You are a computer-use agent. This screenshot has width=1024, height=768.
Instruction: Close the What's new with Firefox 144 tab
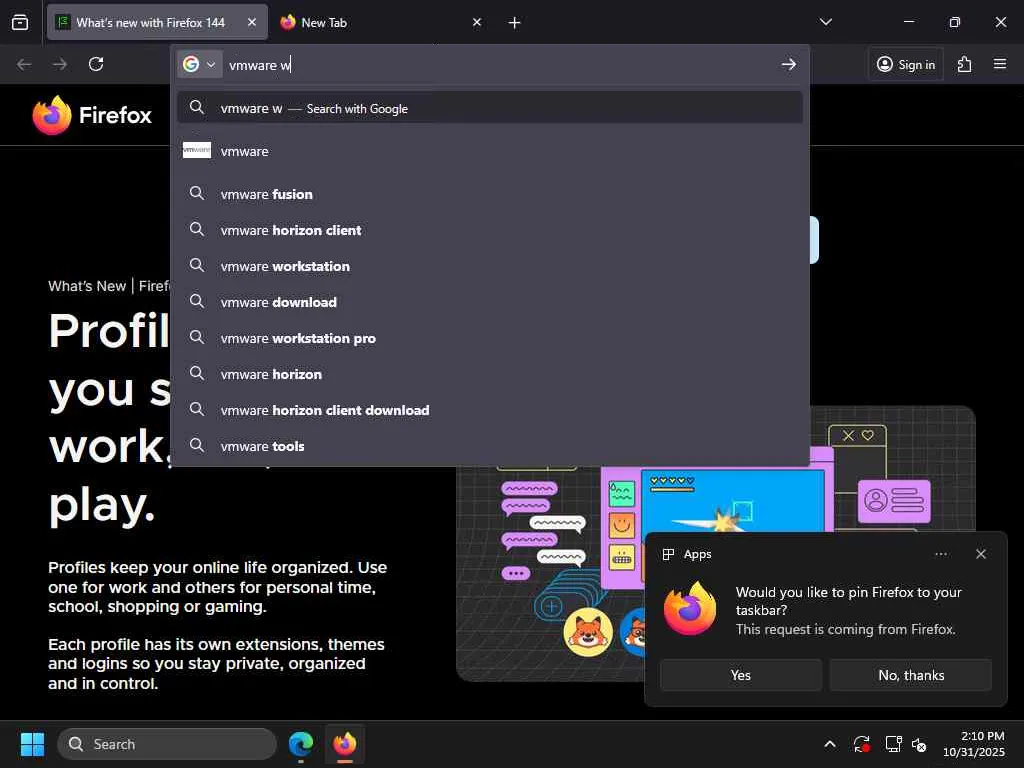click(252, 22)
